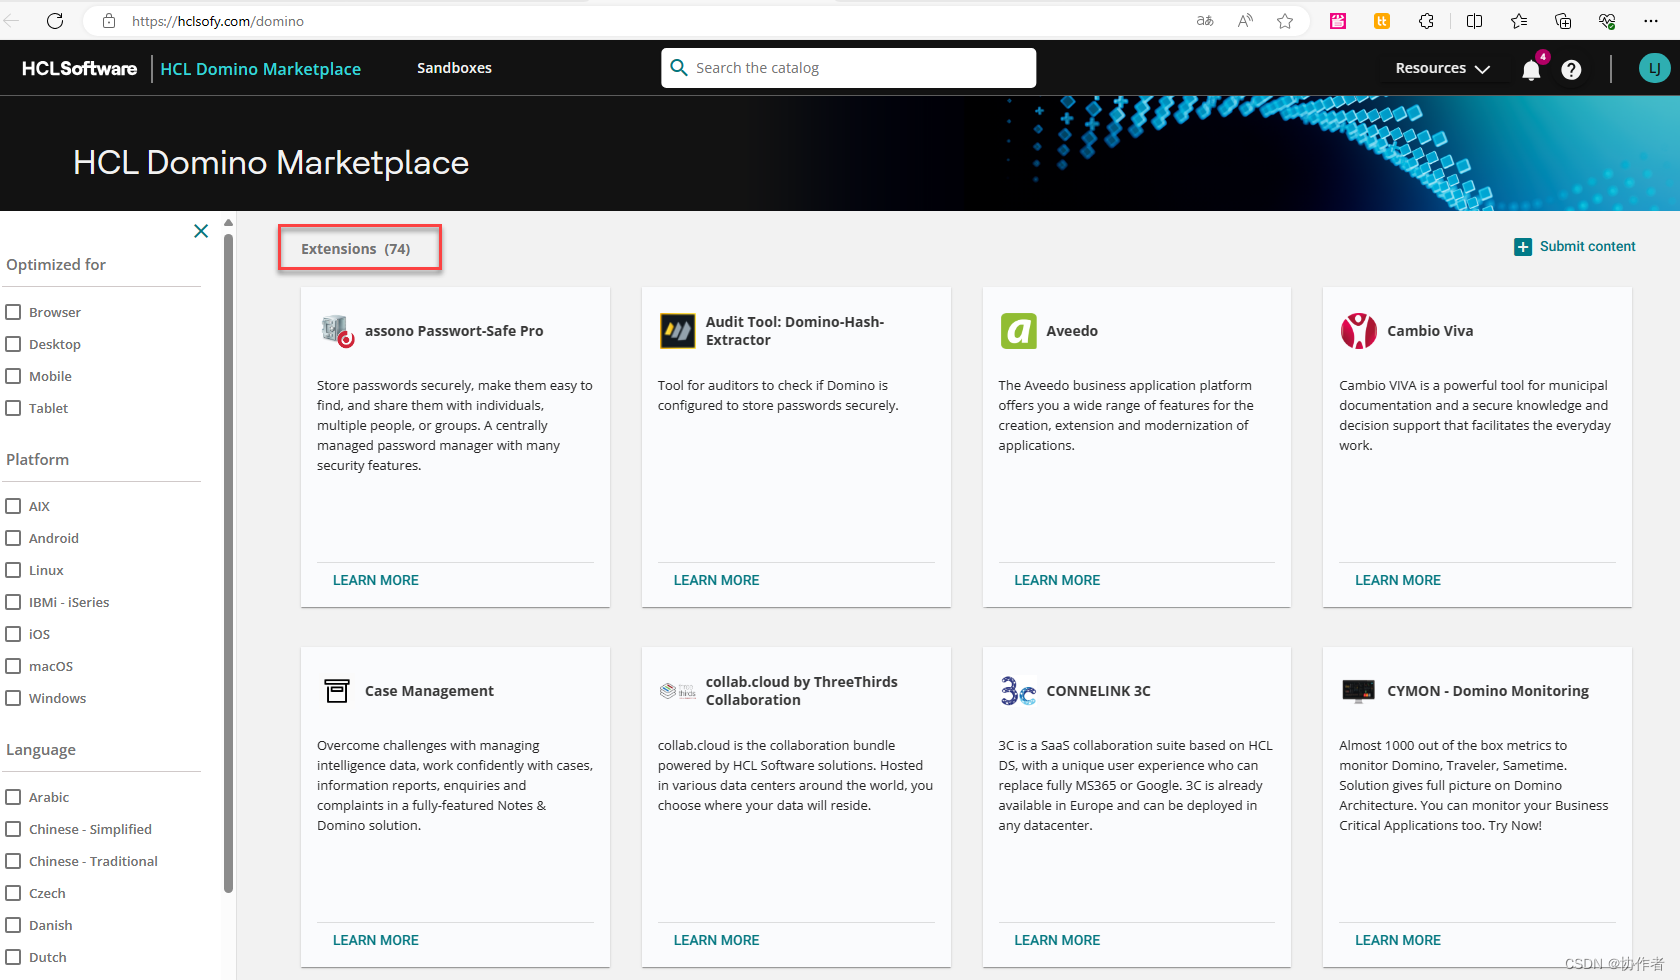Screen dimensions: 1680x980
Task: Click the read aloud icon in address bar
Action: (1245, 21)
